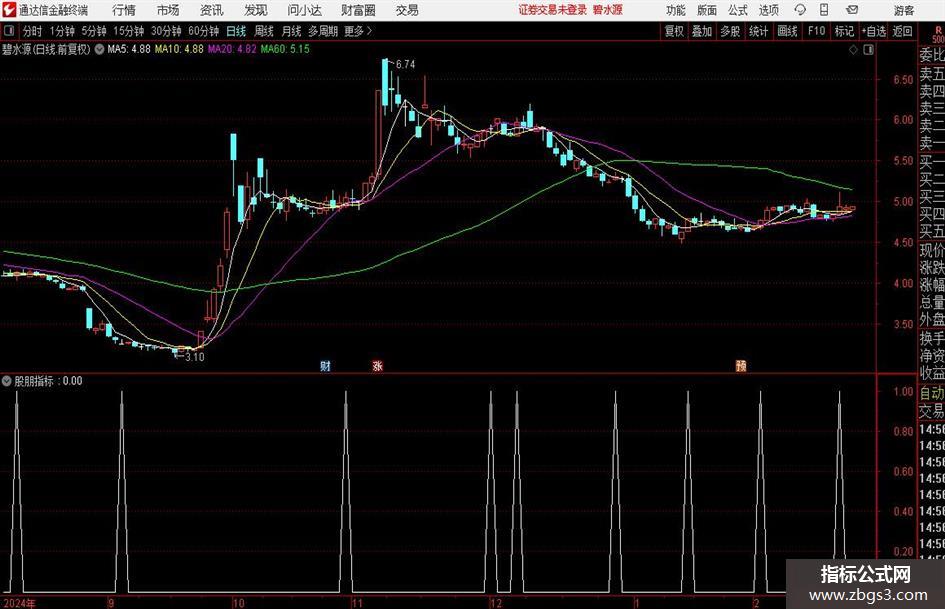Click the customer service headset icon
Screen dimensions: 945x609
coord(800,10)
